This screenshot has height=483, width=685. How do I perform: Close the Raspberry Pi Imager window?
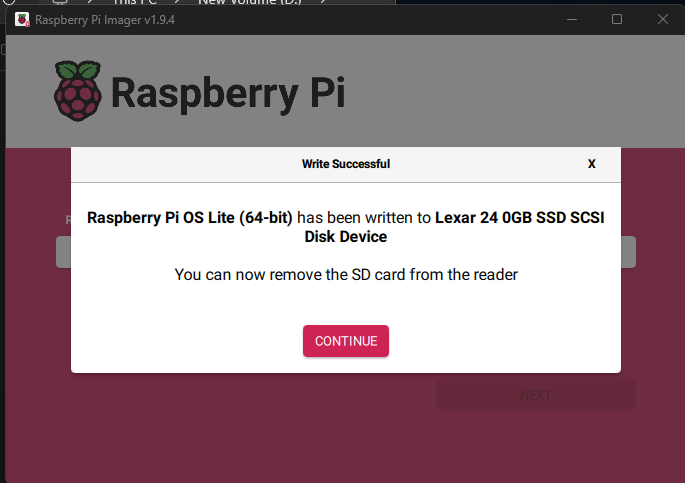pos(663,19)
